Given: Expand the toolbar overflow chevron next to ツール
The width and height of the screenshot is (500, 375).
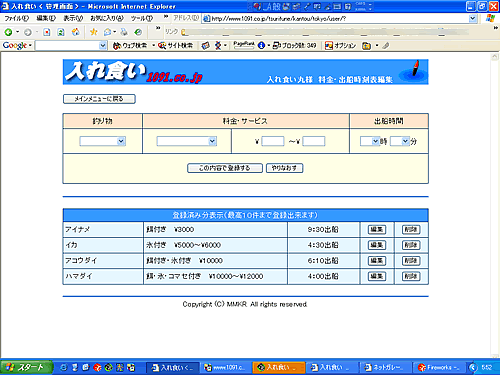Looking at the screenshot, I should pos(166,17).
